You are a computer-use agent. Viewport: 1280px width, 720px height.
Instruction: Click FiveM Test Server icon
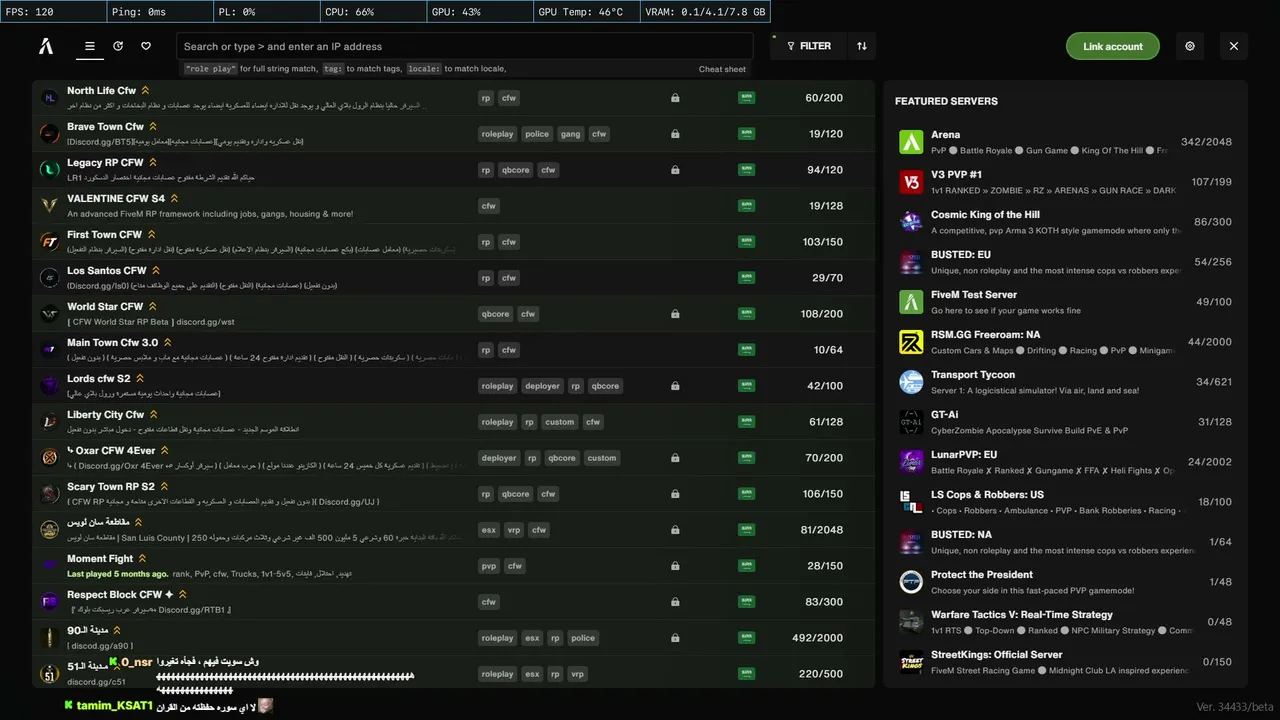point(911,302)
